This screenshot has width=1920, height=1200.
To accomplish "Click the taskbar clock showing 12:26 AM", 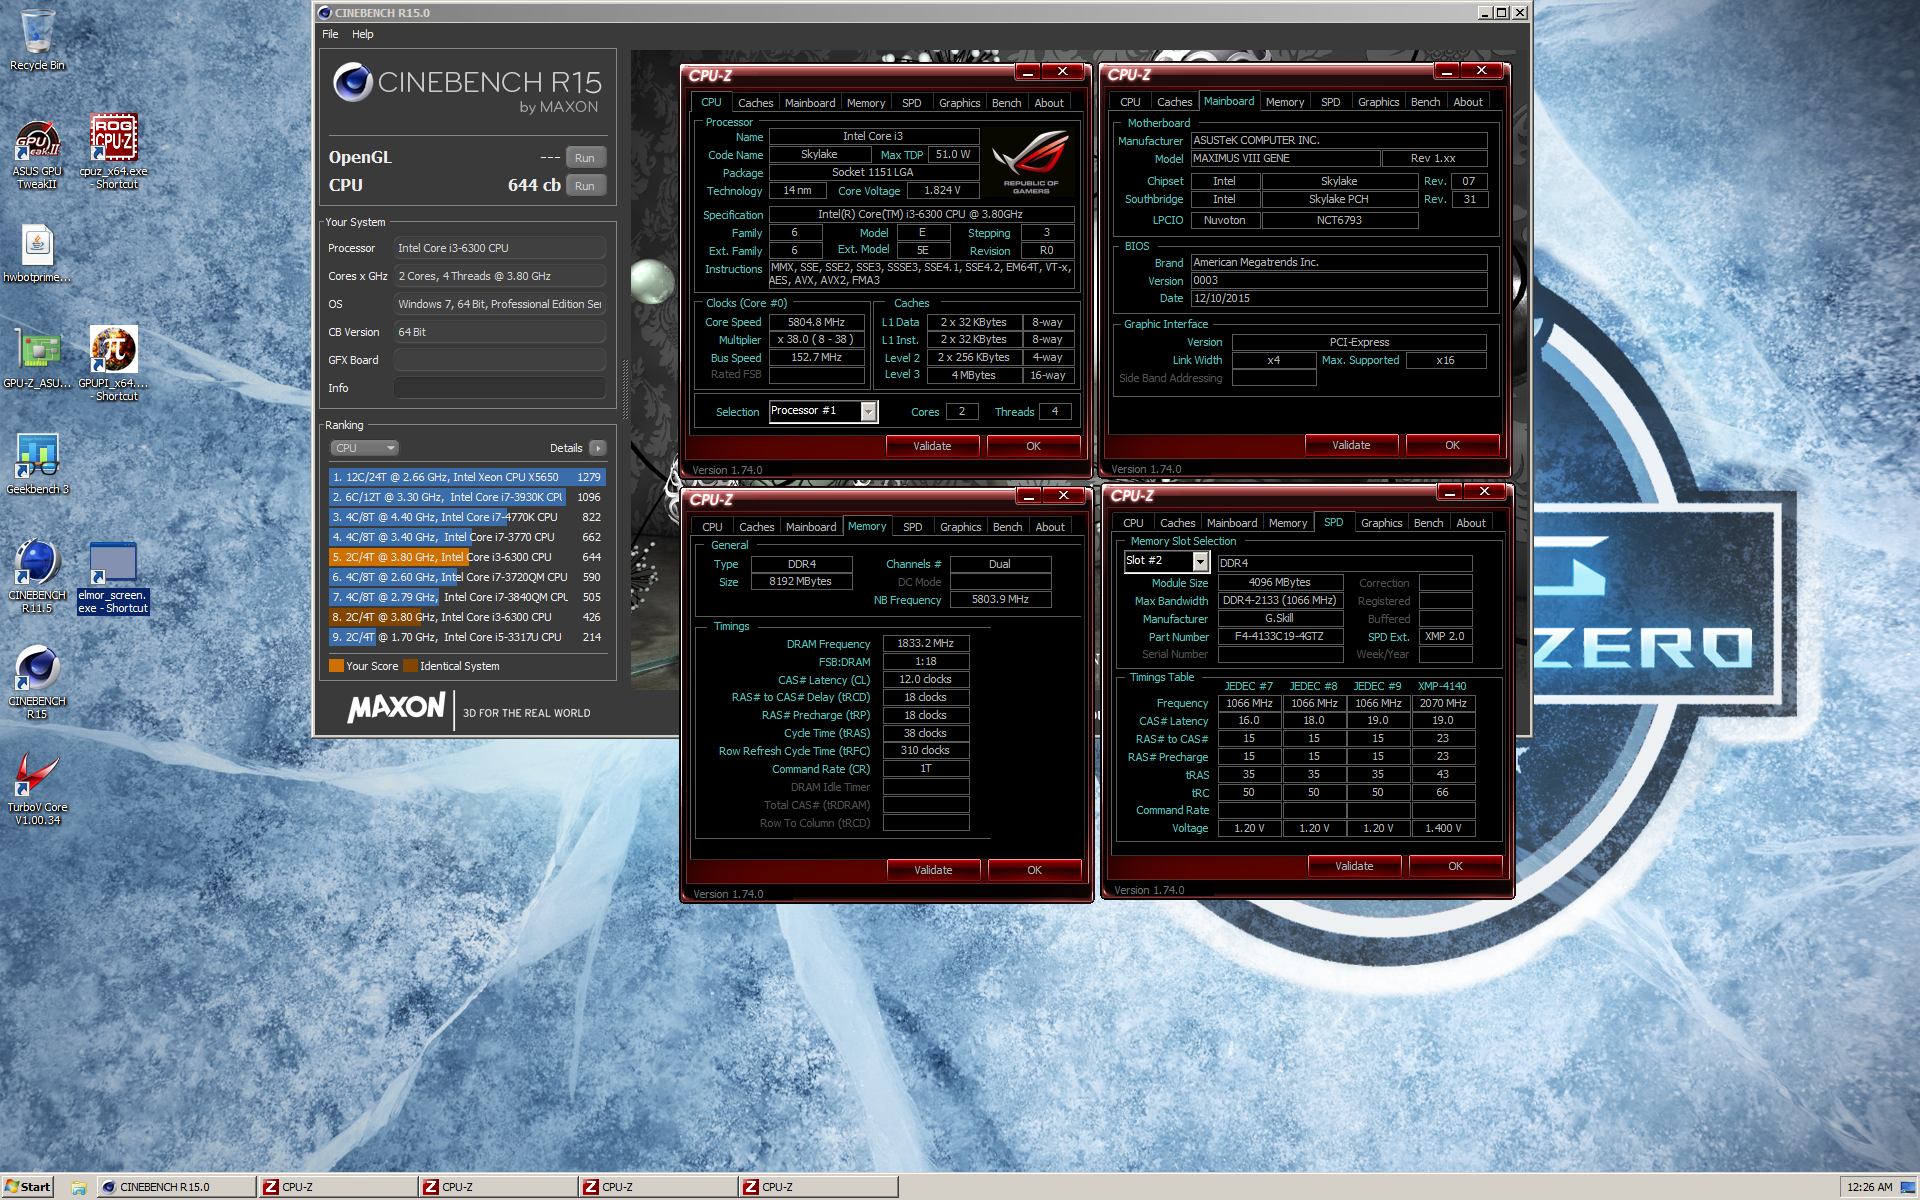I will (x=1869, y=1187).
